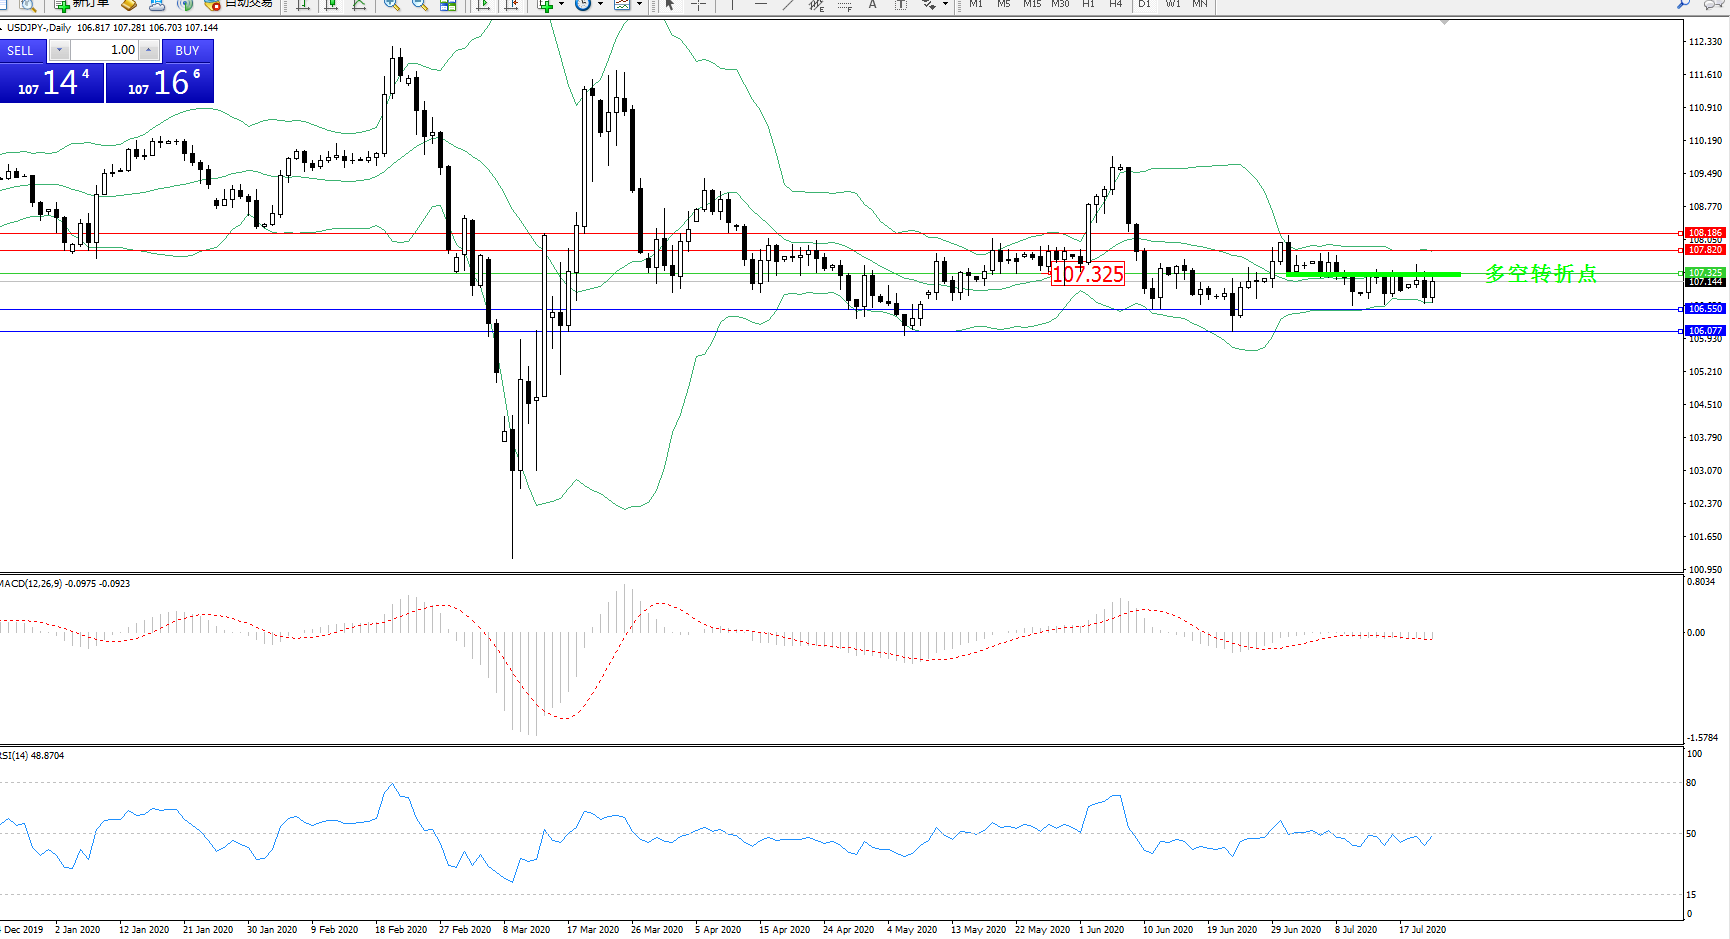Screen dimensions: 1730x939
Task: Select the arrow cursor tool
Action: 670,5
